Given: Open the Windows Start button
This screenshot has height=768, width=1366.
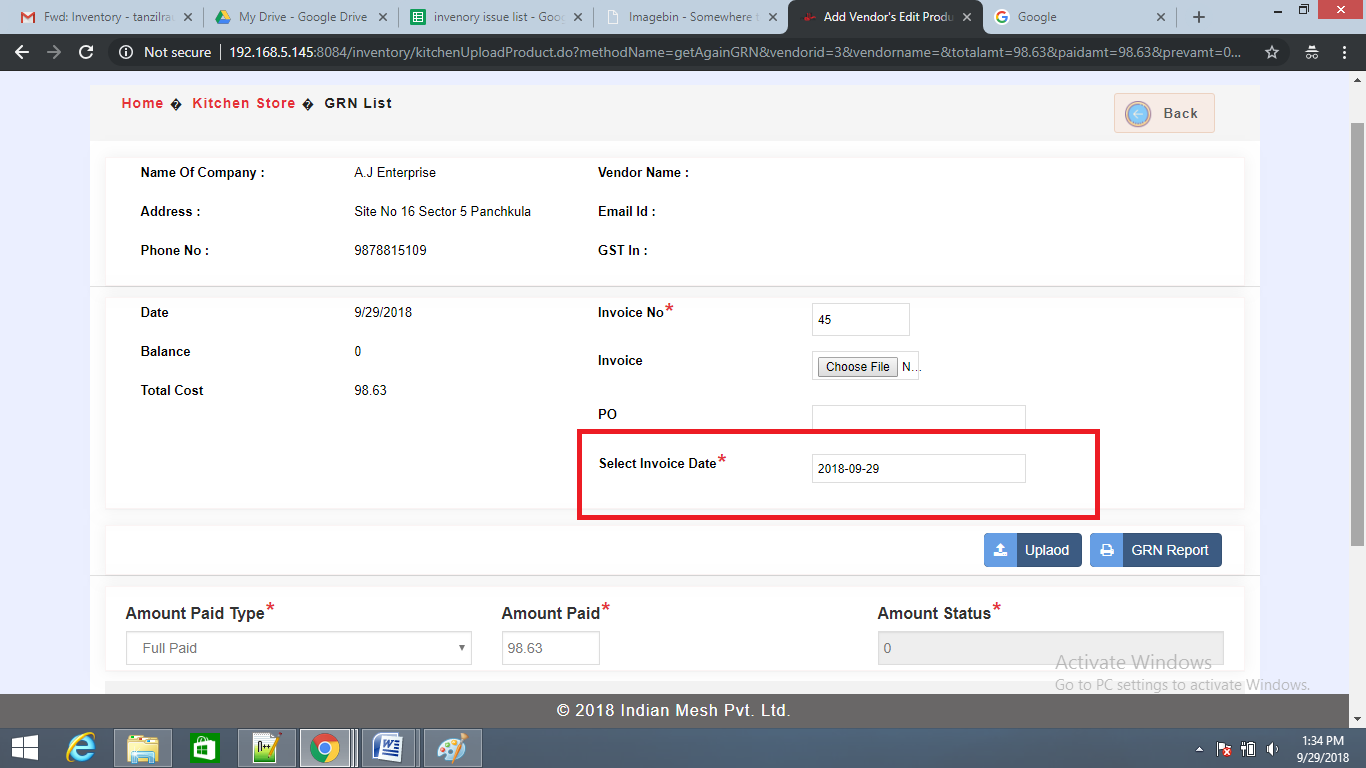Looking at the screenshot, I should point(25,748).
